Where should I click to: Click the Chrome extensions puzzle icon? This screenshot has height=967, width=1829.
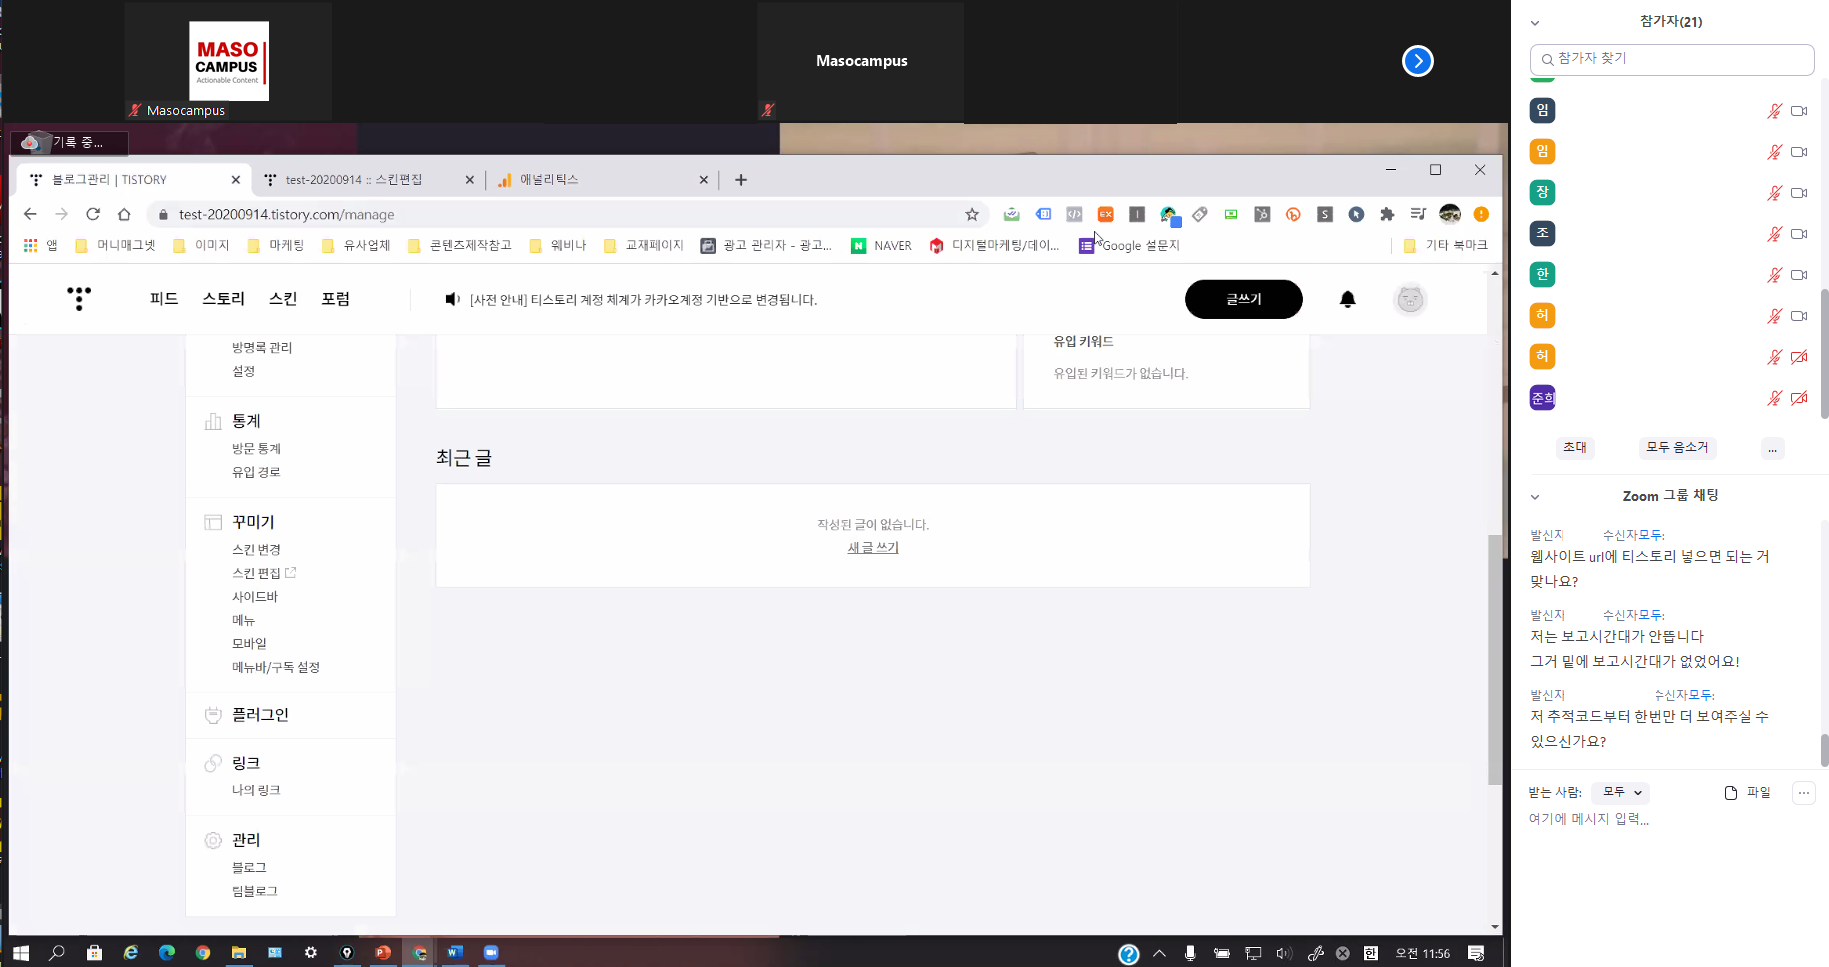tap(1387, 214)
